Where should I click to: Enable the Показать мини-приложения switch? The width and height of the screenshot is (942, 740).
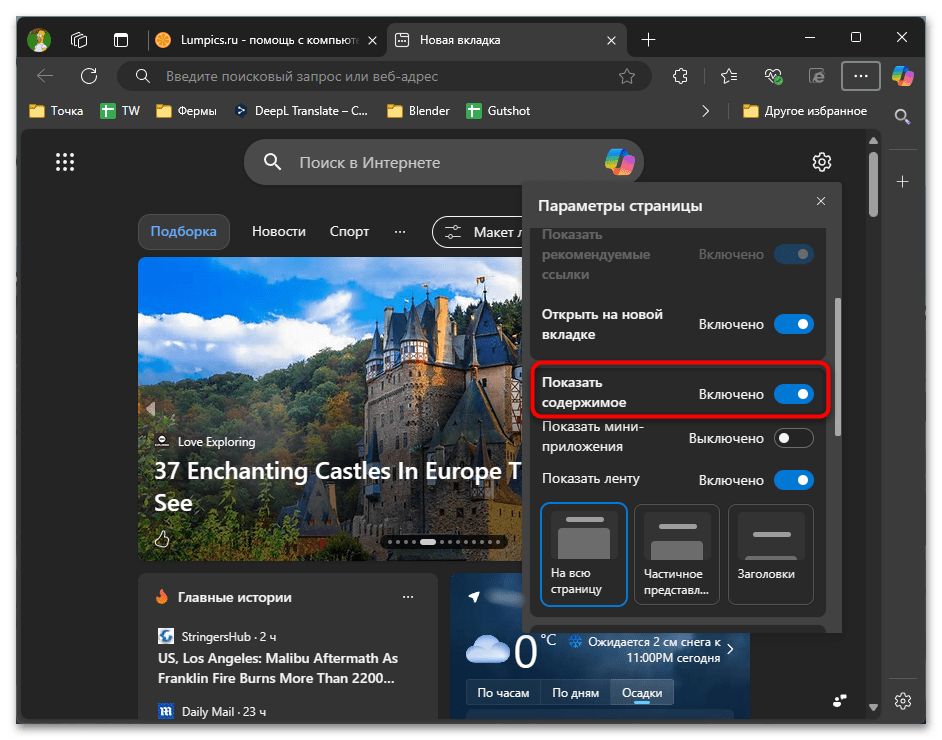794,438
